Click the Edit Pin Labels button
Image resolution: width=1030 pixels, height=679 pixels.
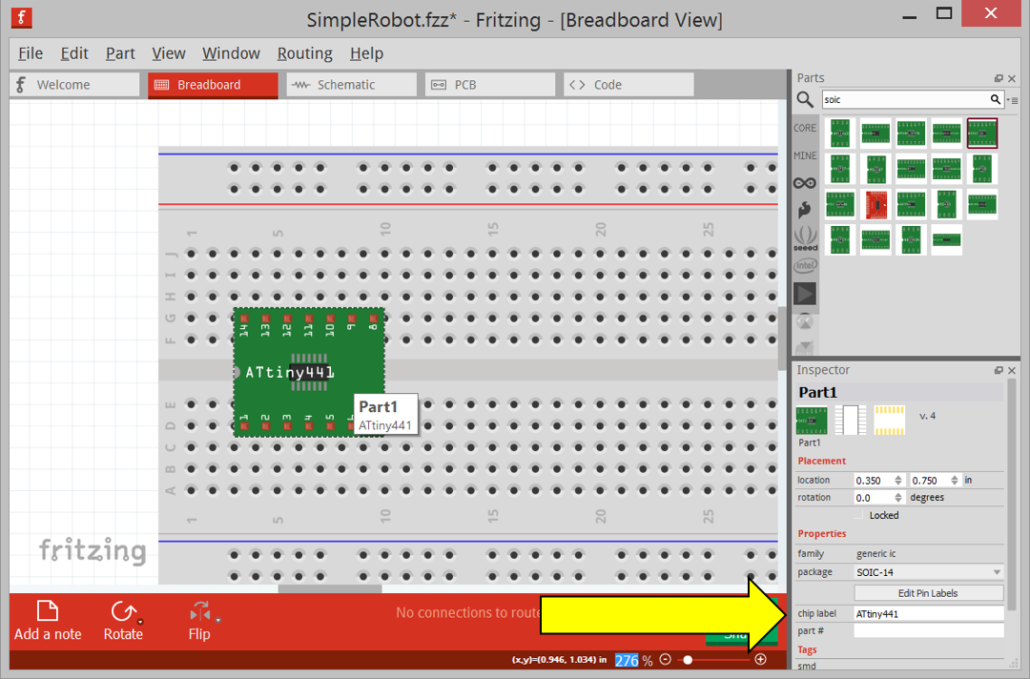pyautogui.click(x=928, y=592)
